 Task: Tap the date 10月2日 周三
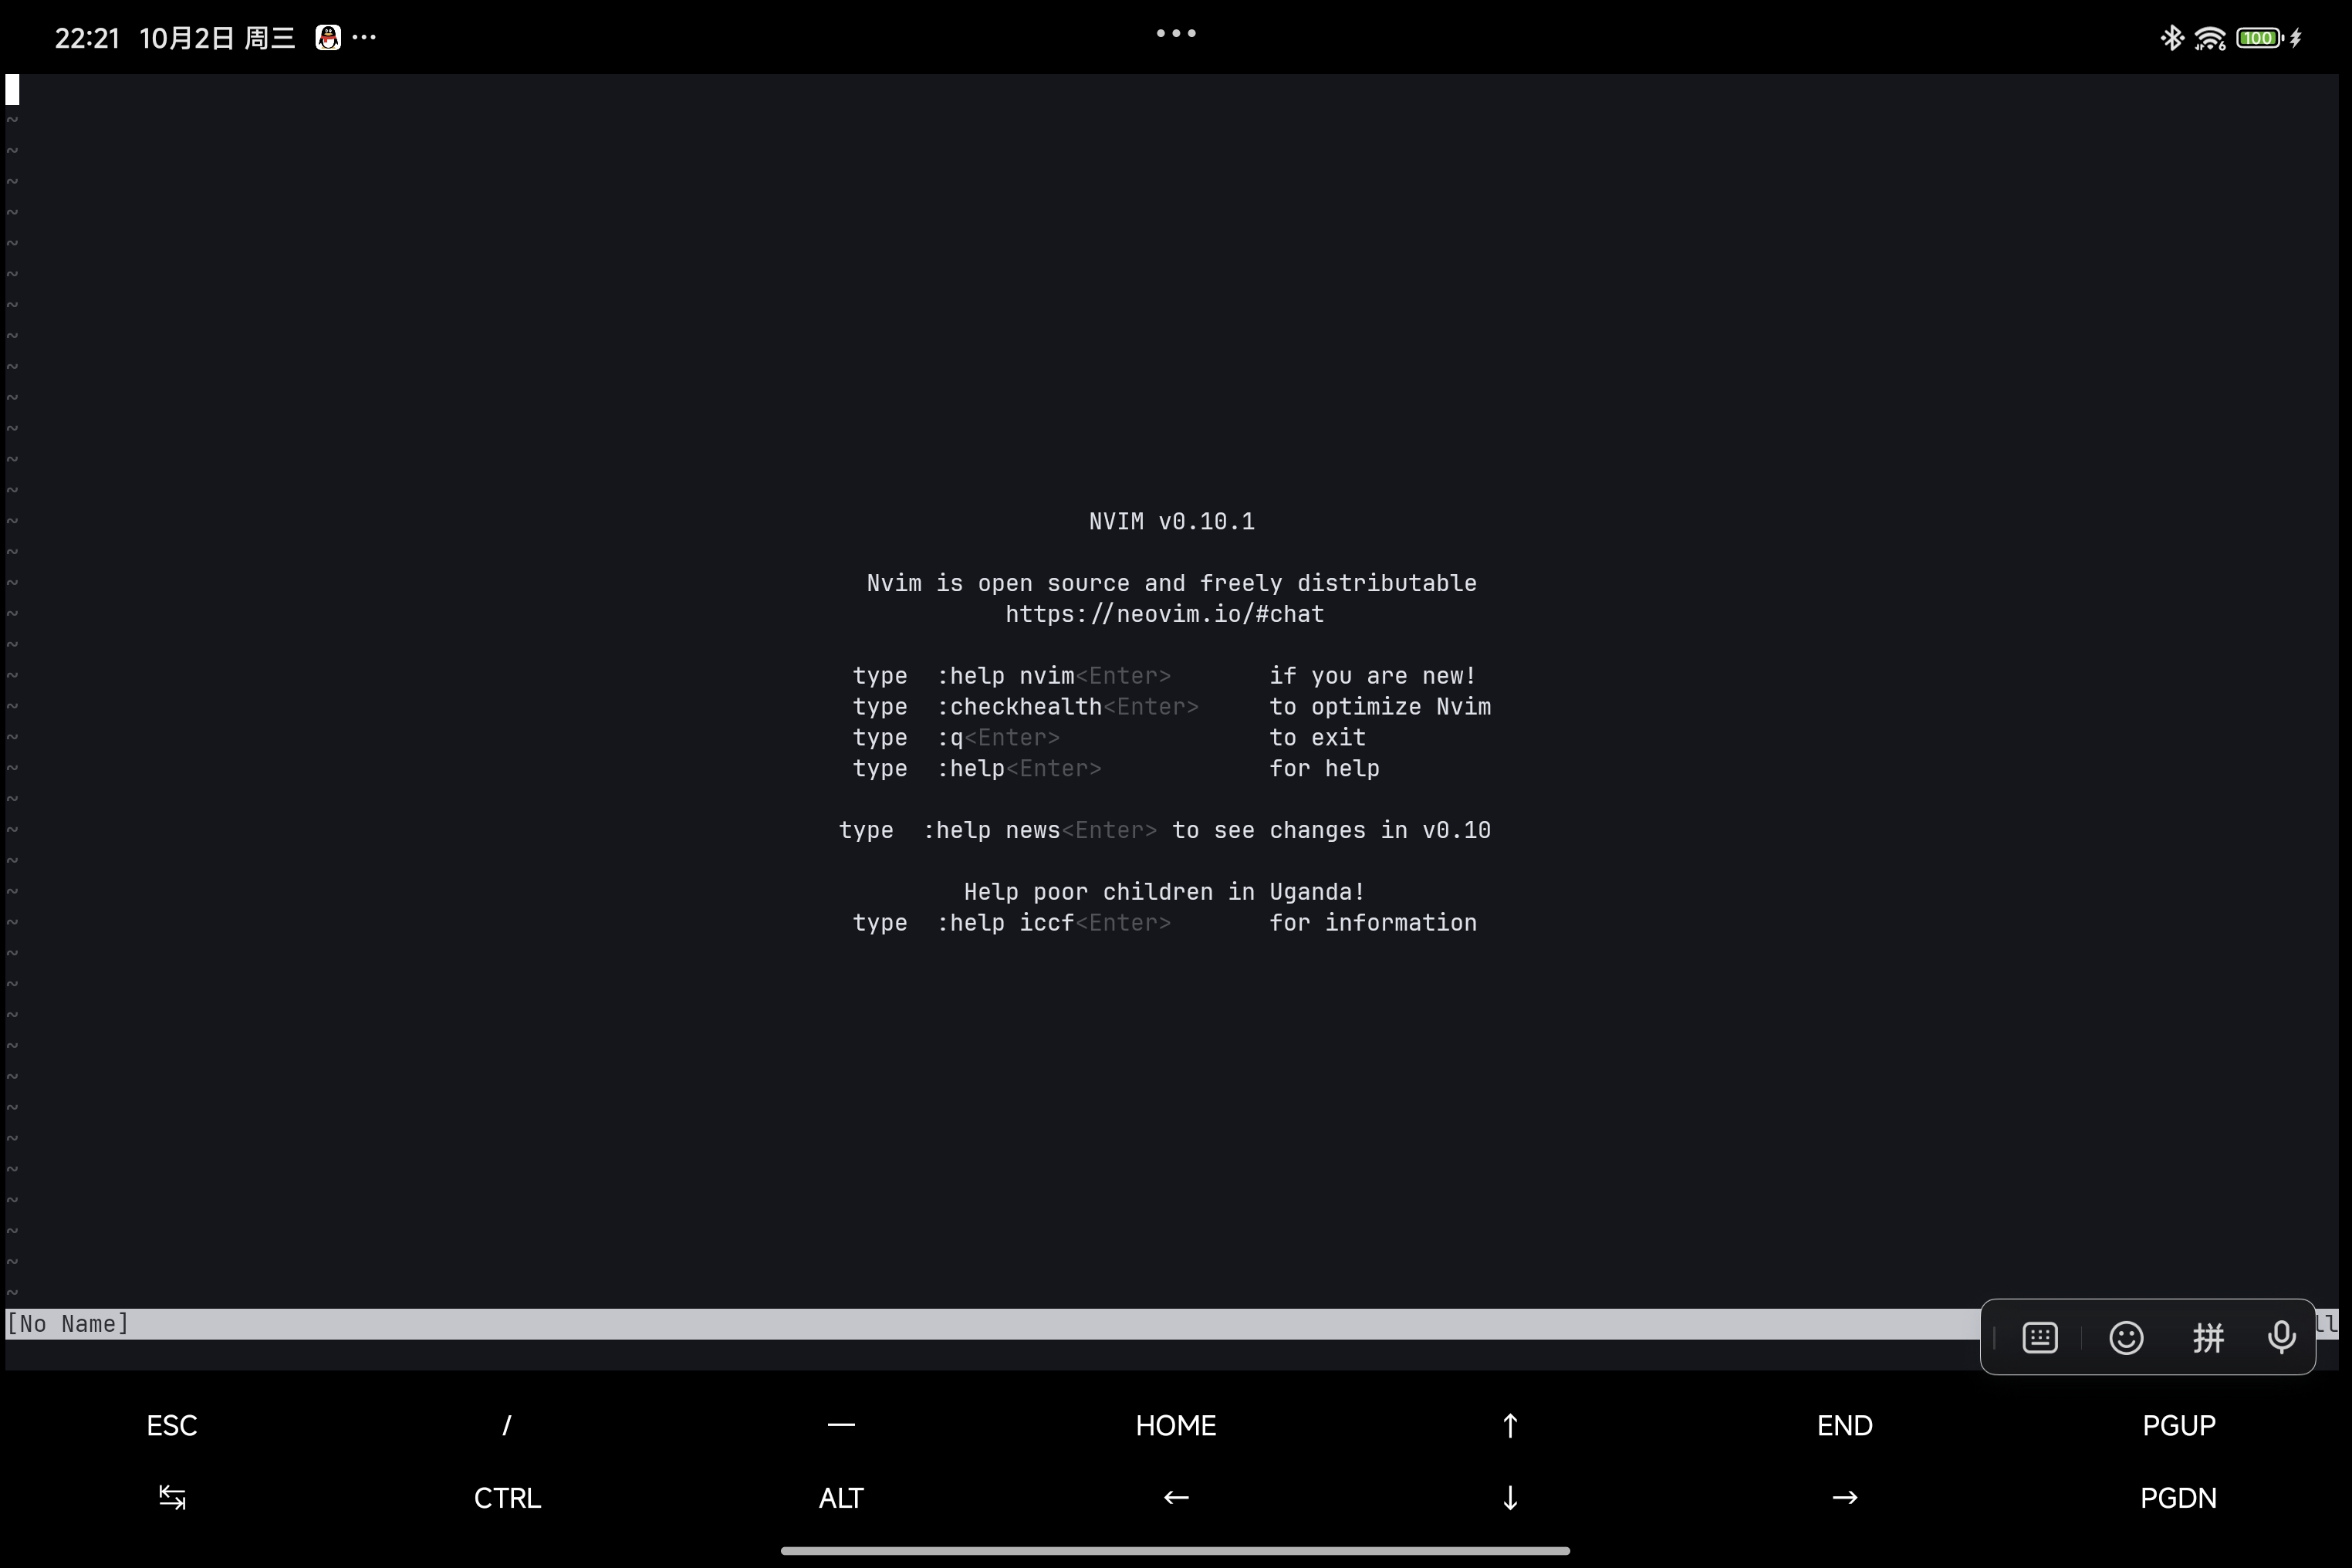(217, 38)
